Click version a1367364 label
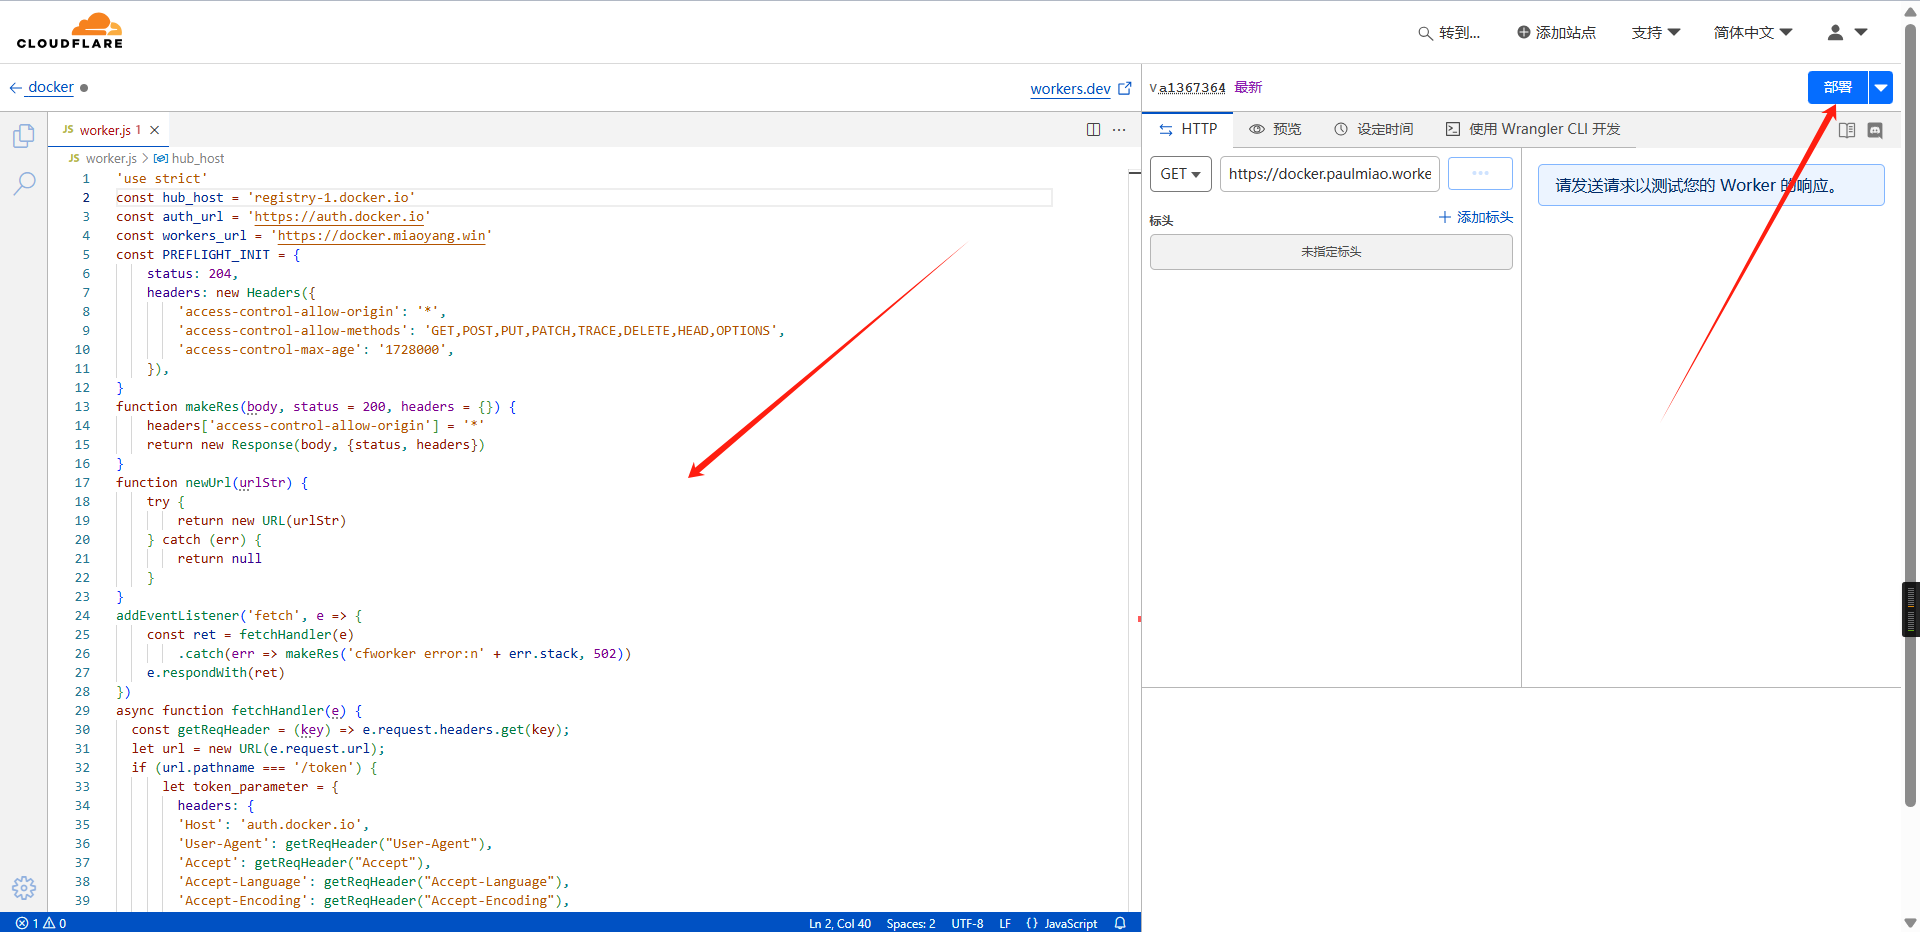The height and width of the screenshot is (932, 1920). [1192, 88]
